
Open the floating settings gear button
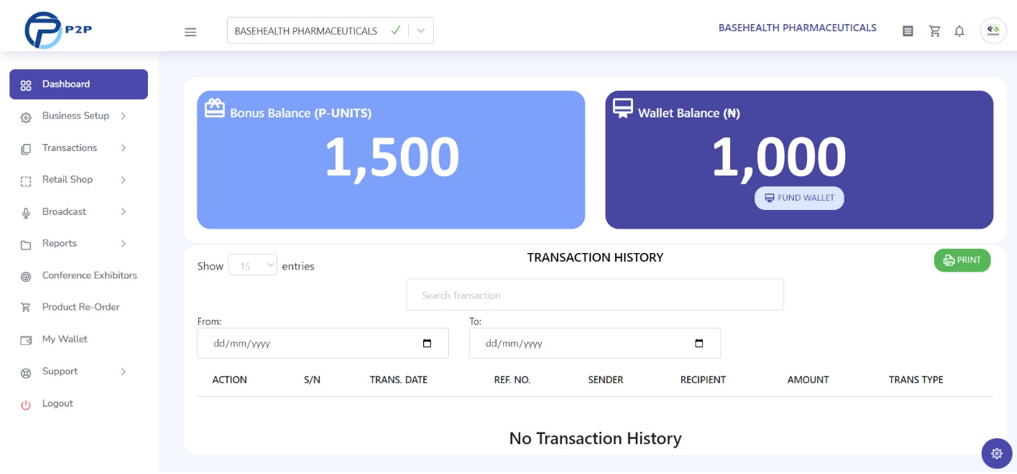(x=997, y=453)
